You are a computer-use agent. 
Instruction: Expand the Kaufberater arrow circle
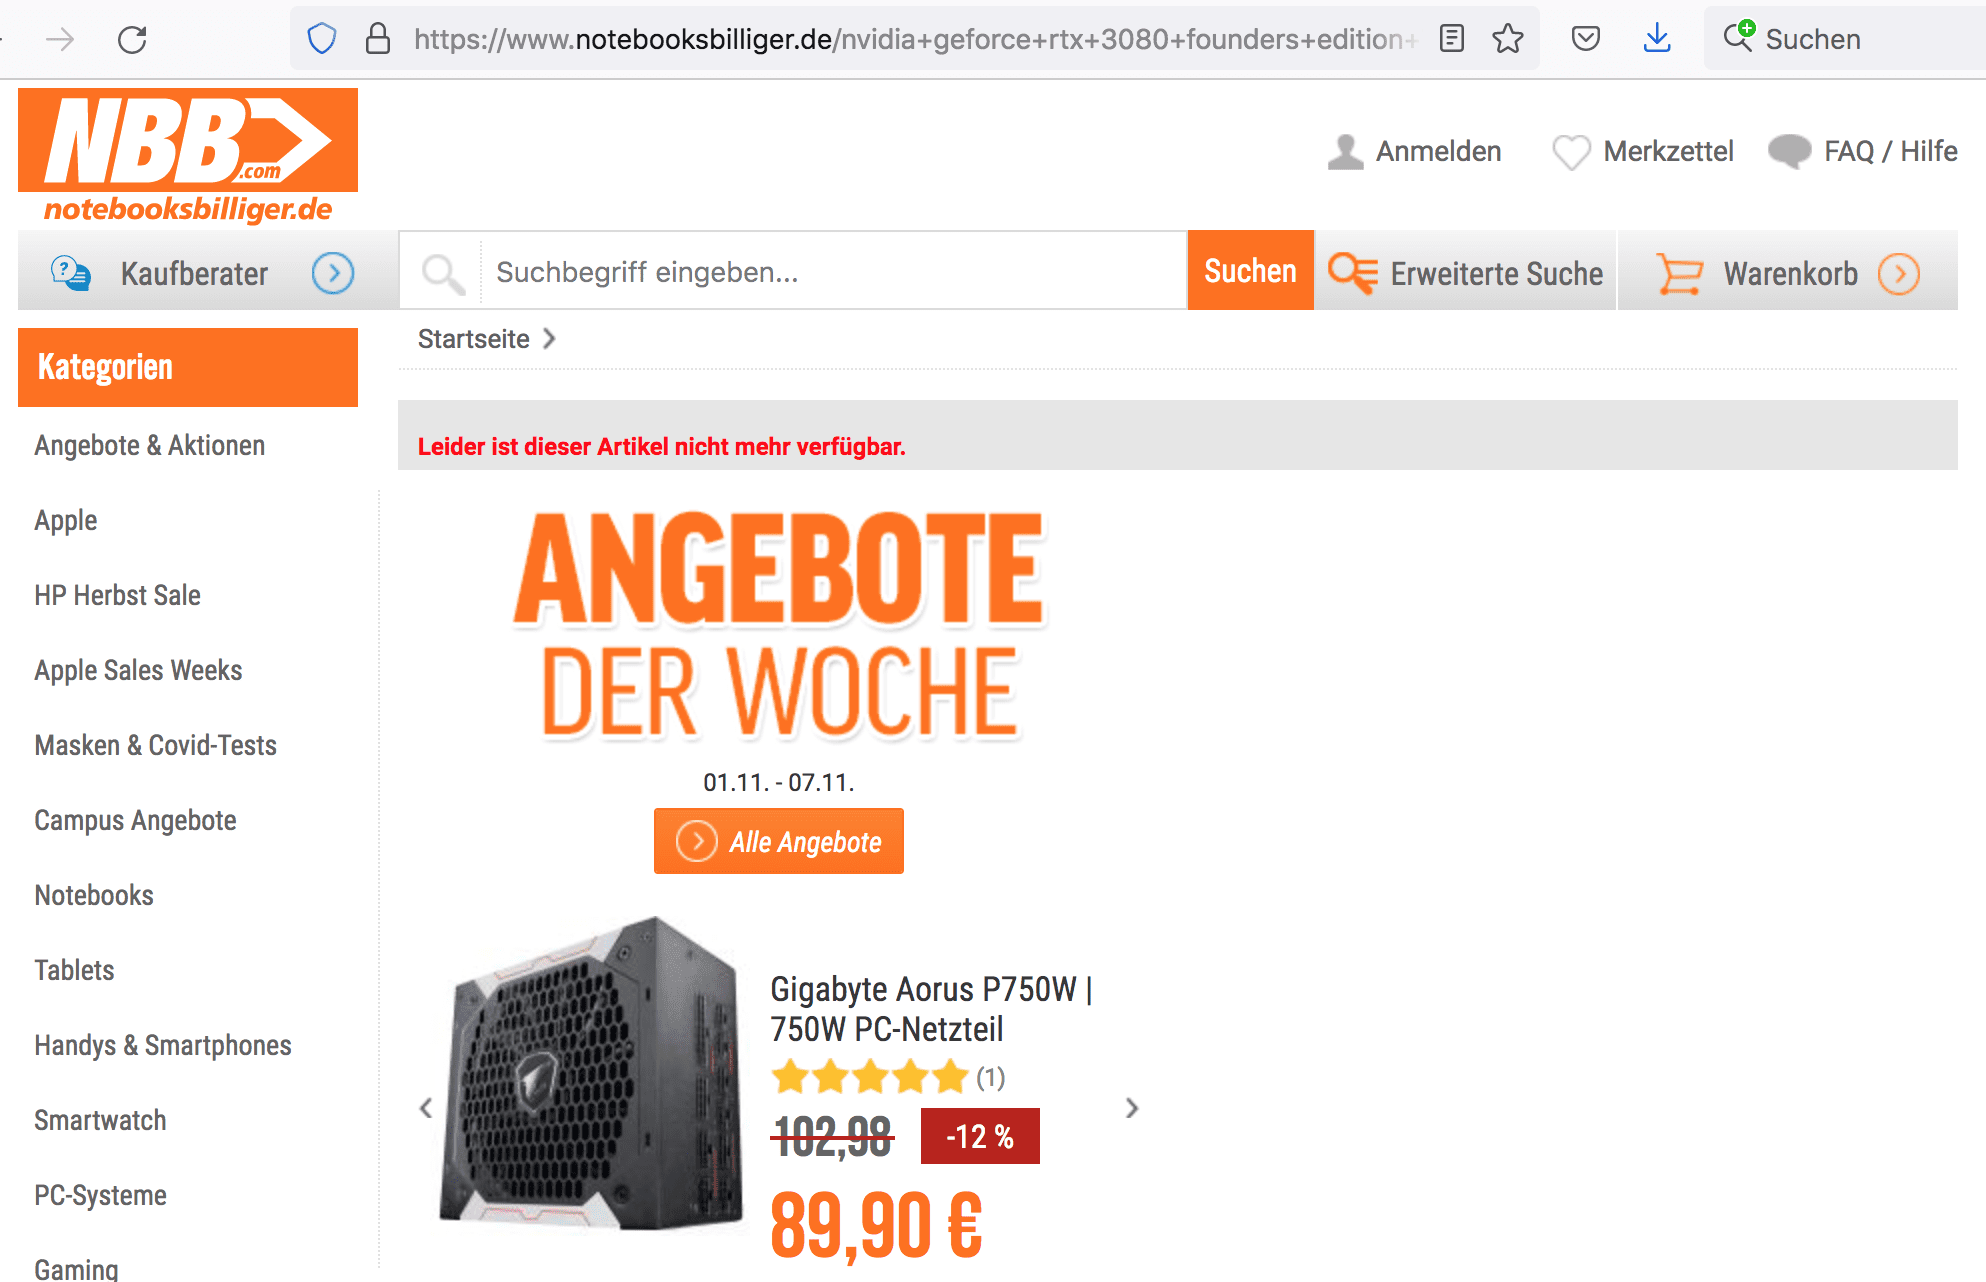[x=333, y=272]
